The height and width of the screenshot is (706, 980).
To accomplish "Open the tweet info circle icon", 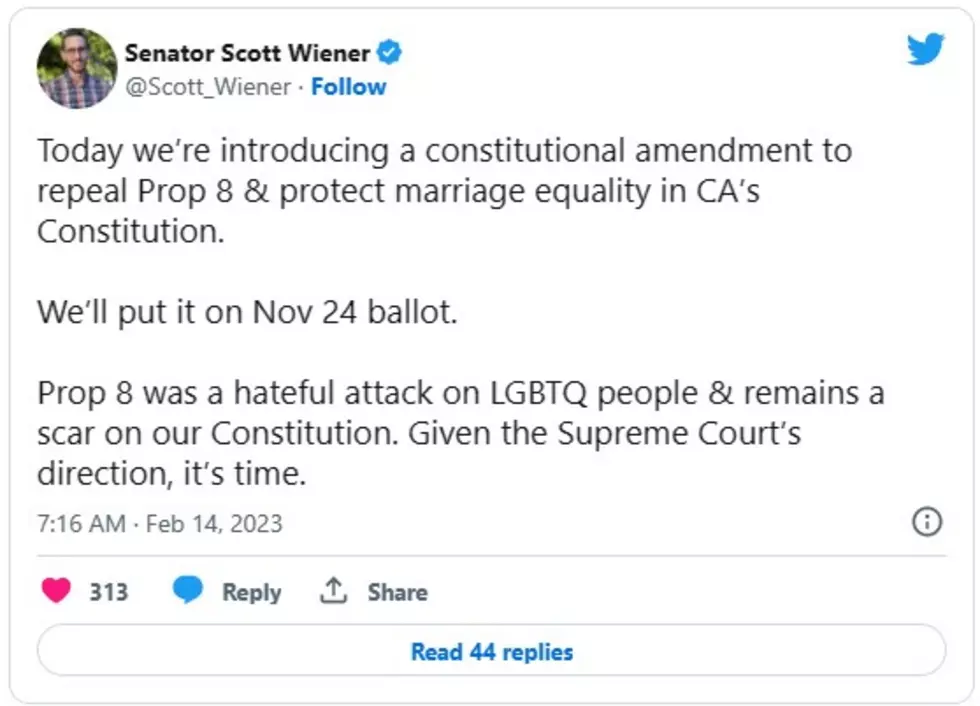I will (x=927, y=521).
